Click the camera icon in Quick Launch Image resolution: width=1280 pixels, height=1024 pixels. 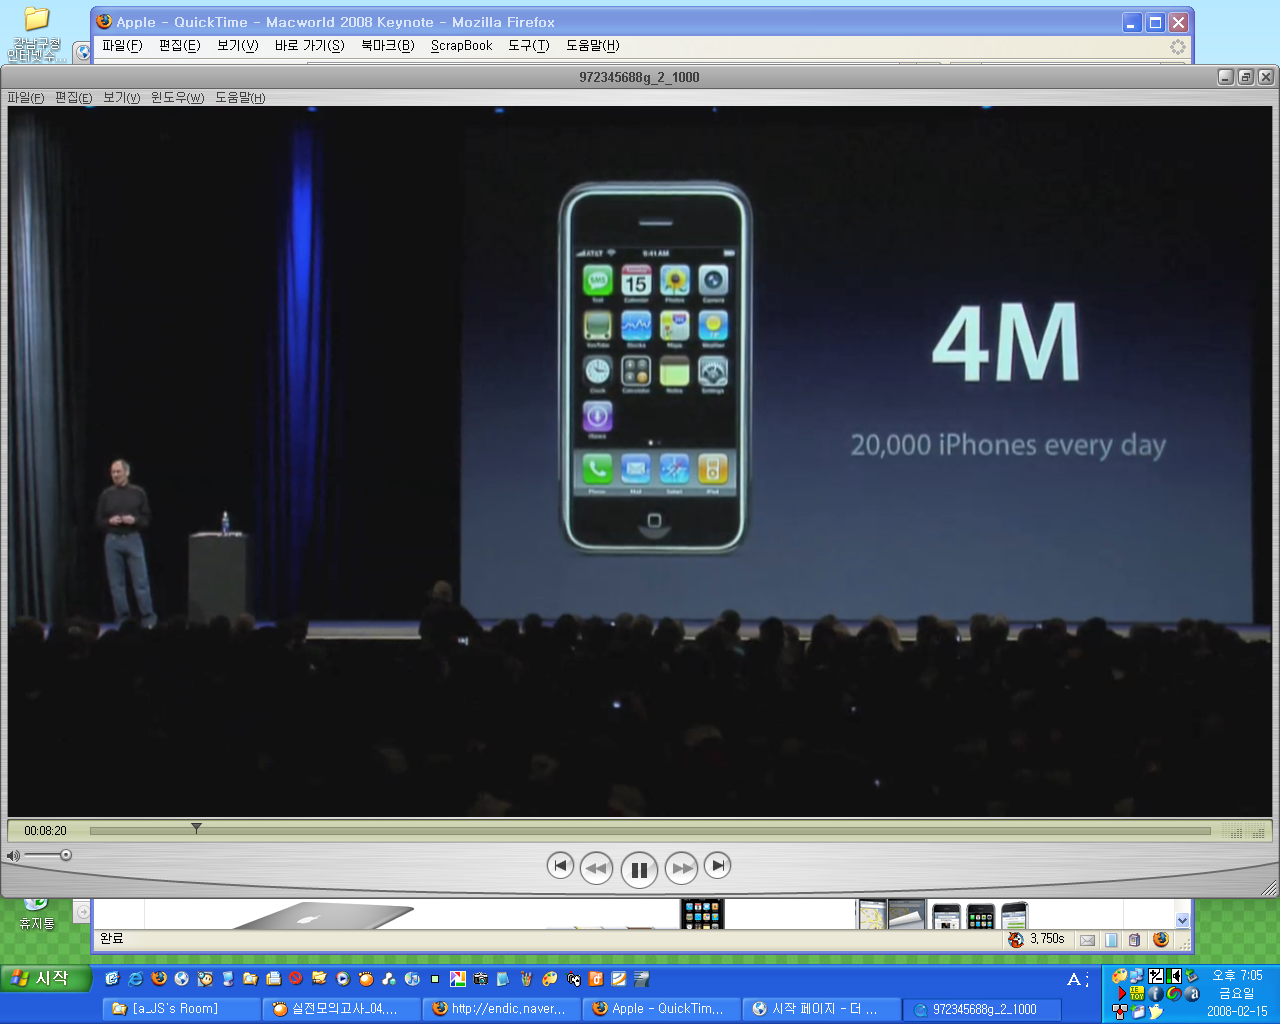[481, 979]
